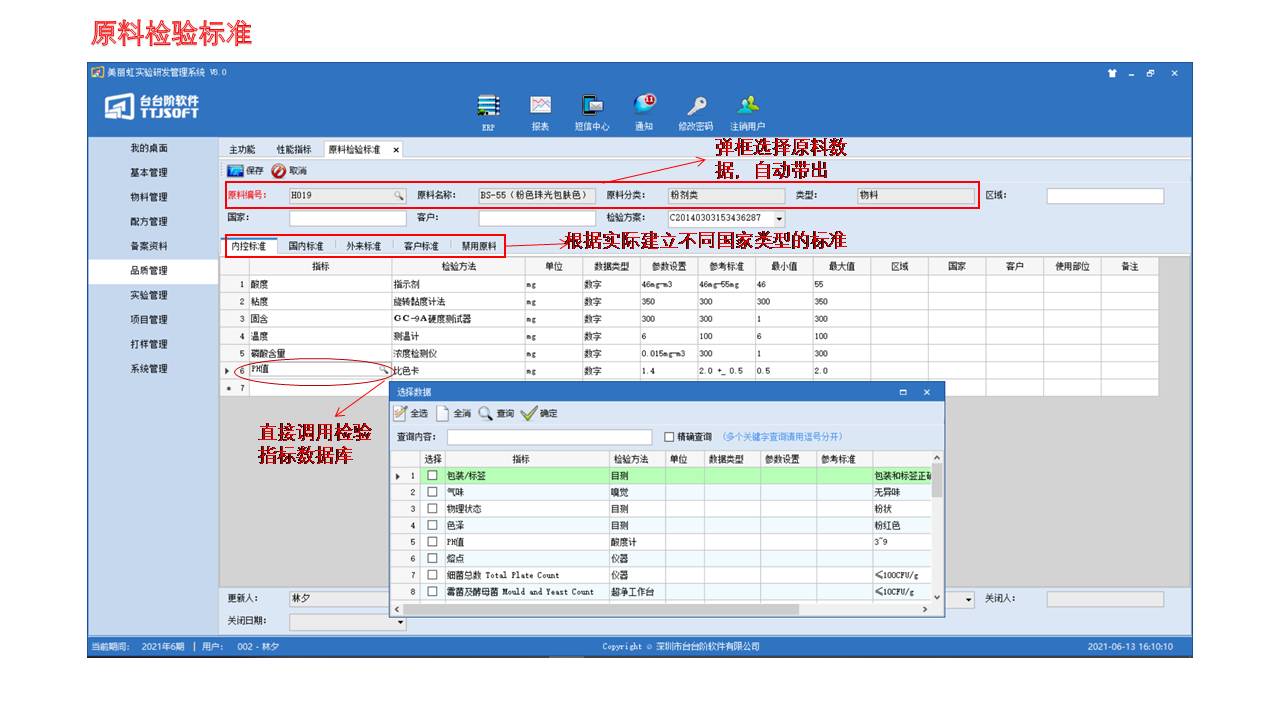
Task: Close the 原料检验标准 tab
Action: coord(396,149)
